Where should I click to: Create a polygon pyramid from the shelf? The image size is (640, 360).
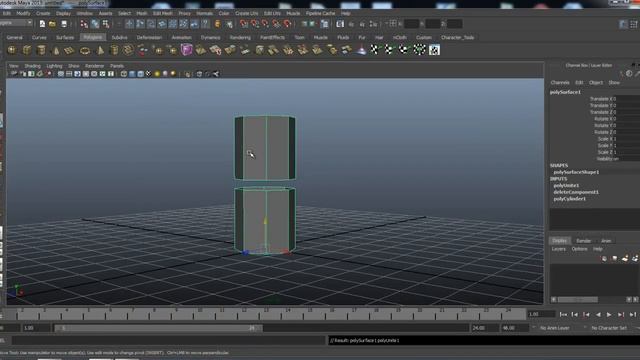coord(100,50)
